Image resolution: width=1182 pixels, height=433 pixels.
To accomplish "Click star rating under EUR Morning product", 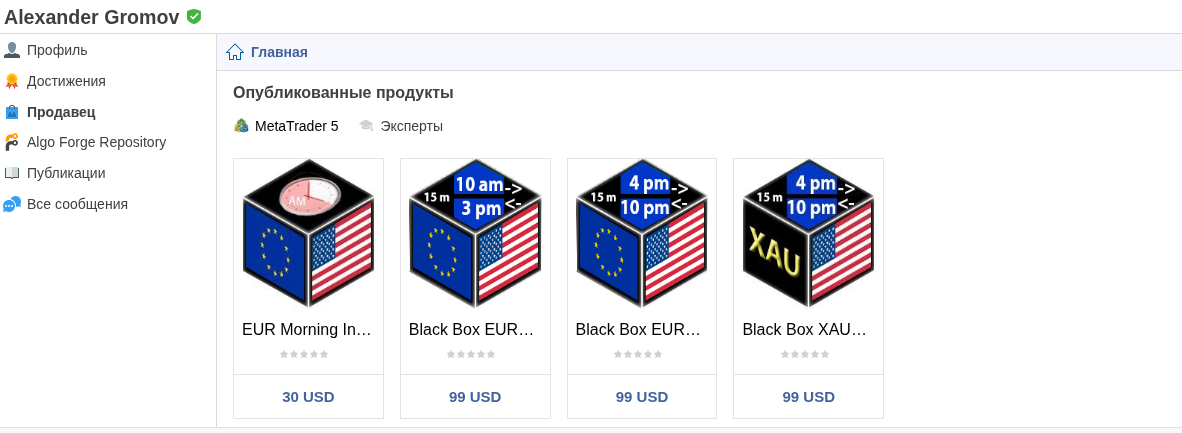I will pyautogui.click(x=304, y=354).
